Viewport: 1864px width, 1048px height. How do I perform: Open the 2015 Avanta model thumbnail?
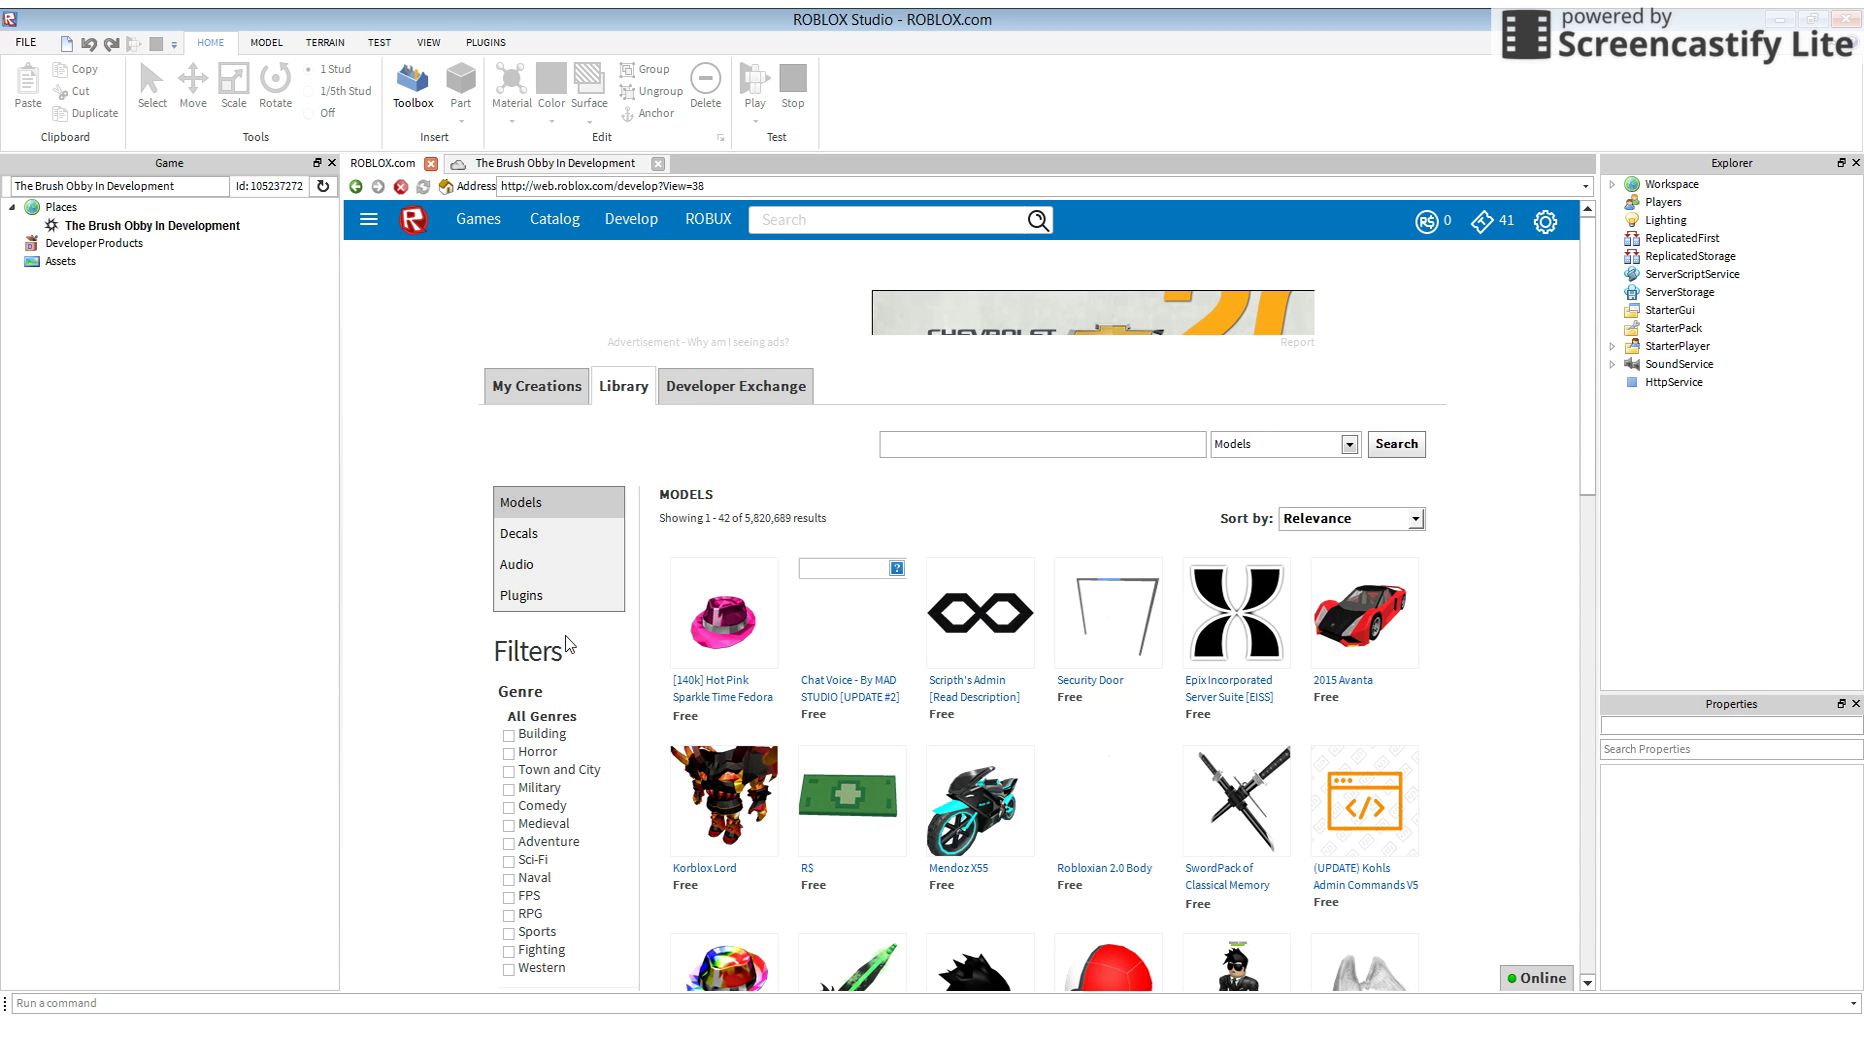[x=1364, y=613]
